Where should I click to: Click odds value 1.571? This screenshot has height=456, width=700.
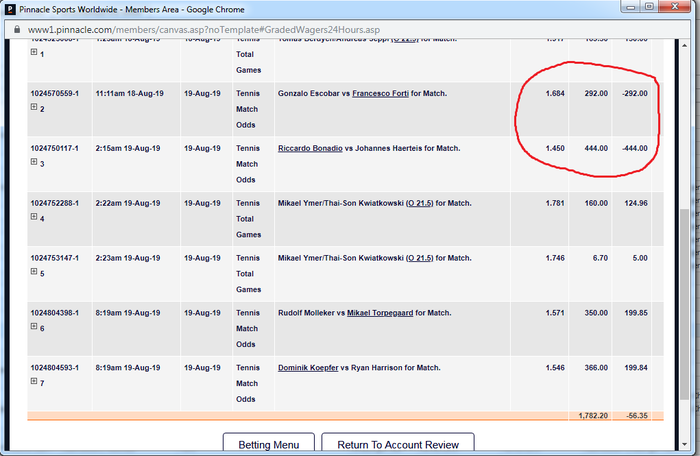pyautogui.click(x=555, y=313)
